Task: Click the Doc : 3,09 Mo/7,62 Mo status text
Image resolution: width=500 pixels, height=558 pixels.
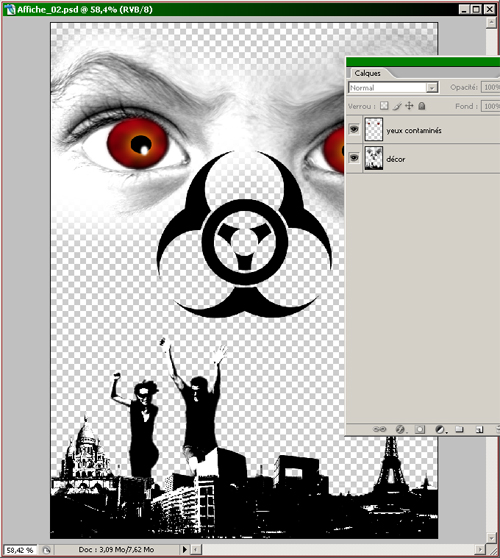Action: (x=116, y=549)
